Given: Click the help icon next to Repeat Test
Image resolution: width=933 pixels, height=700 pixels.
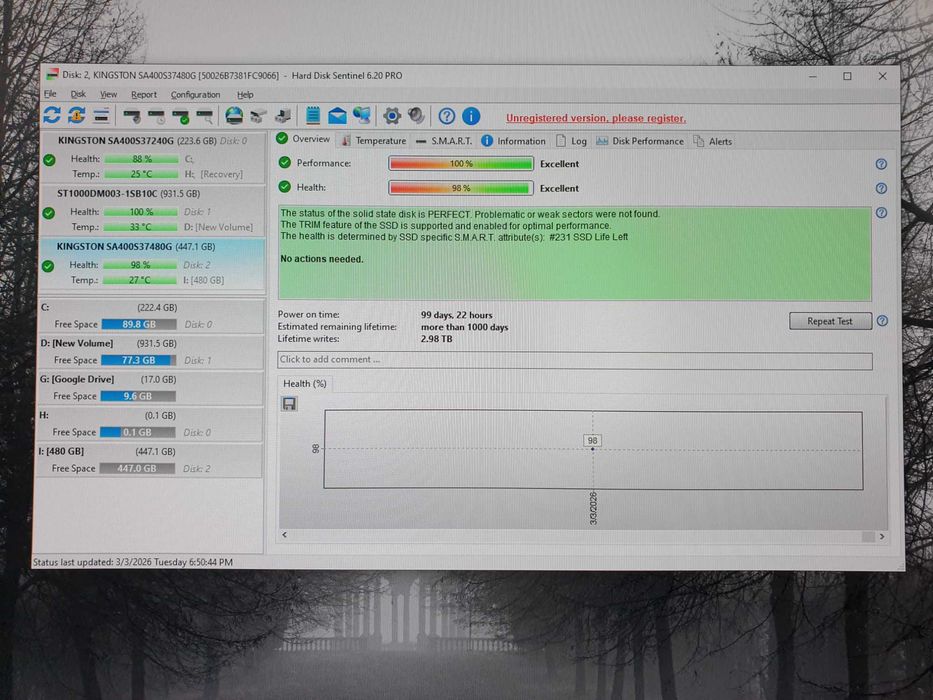Looking at the screenshot, I should click(882, 321).
